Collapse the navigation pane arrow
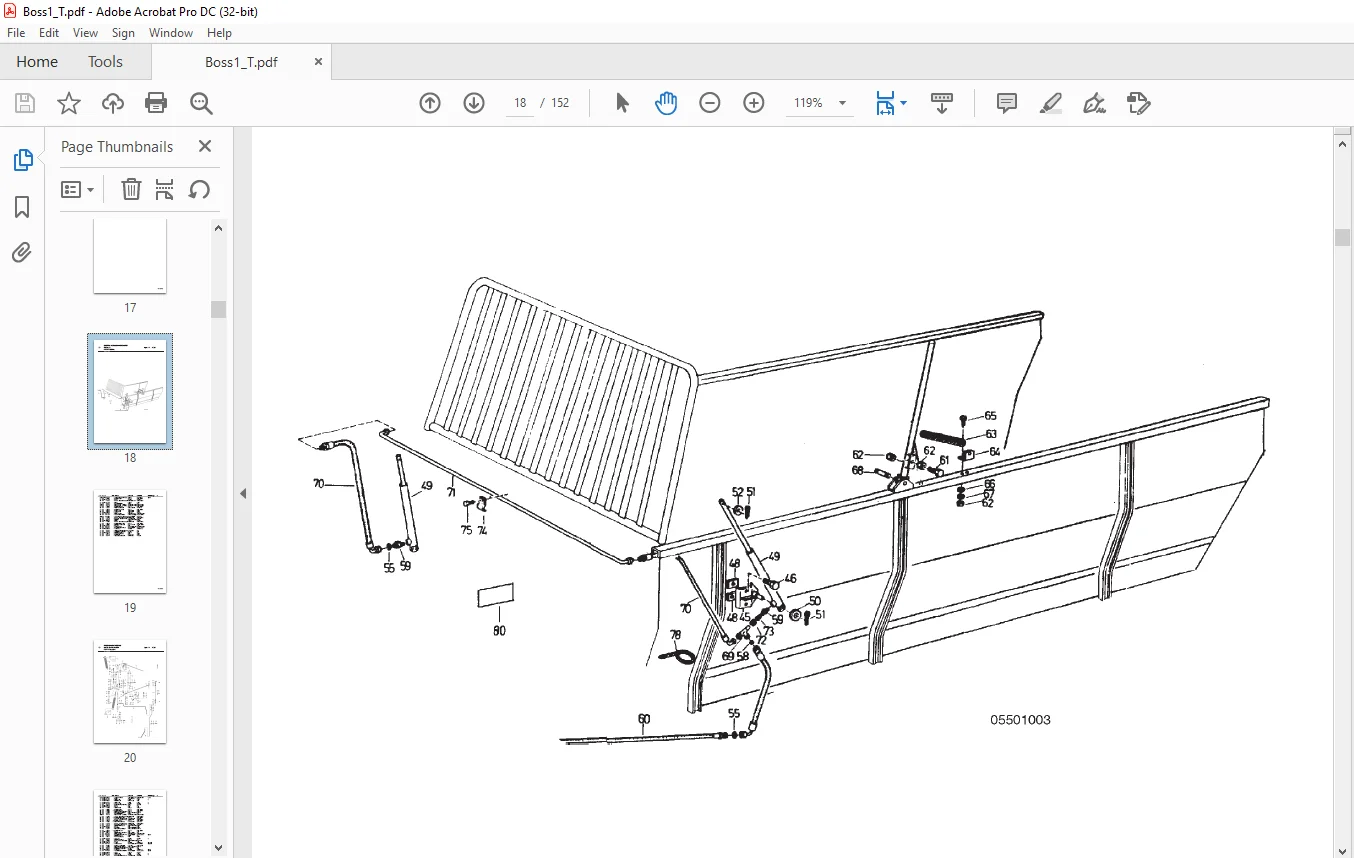1354x858 pixels. click(242, 493)
